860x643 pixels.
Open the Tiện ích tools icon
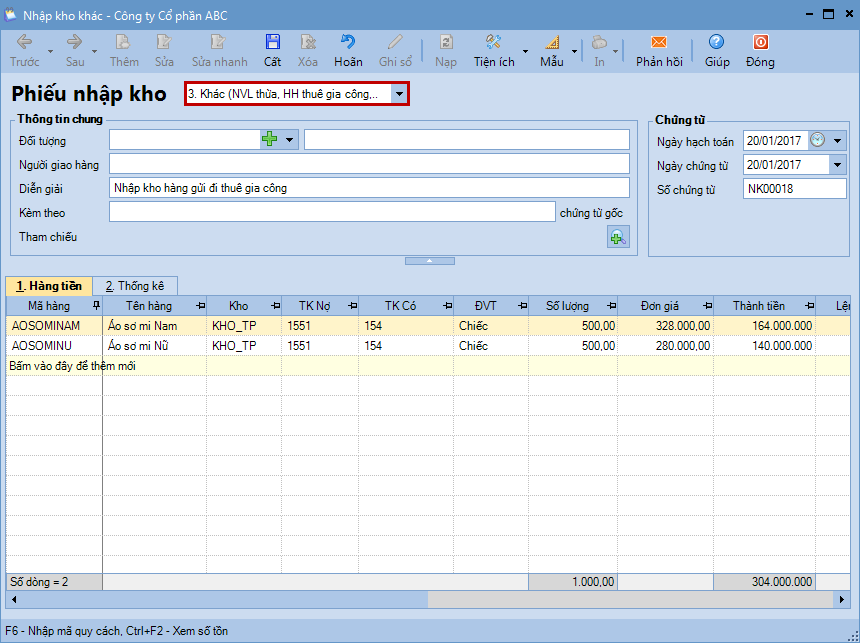click(493, 43)
